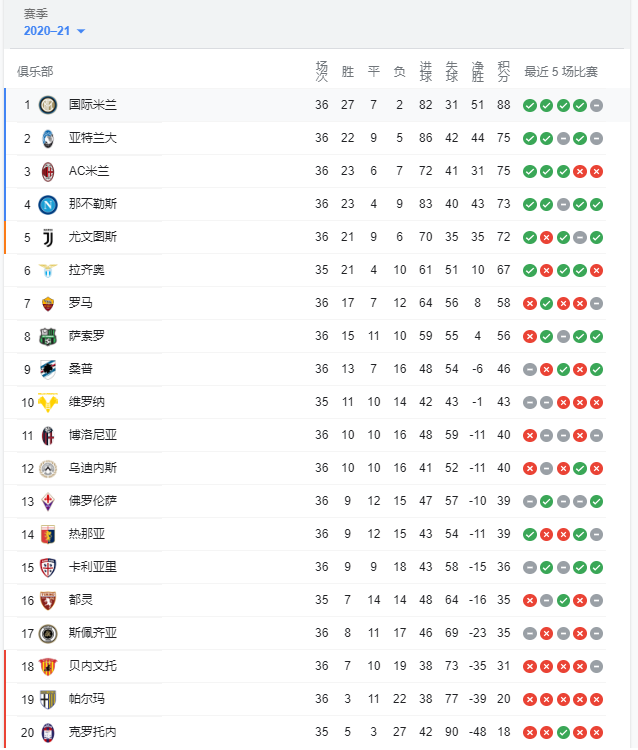This screenshot has height=750, width=638.
Task: Click the 尤文图斯 J logo
Action: coord(48,237)
